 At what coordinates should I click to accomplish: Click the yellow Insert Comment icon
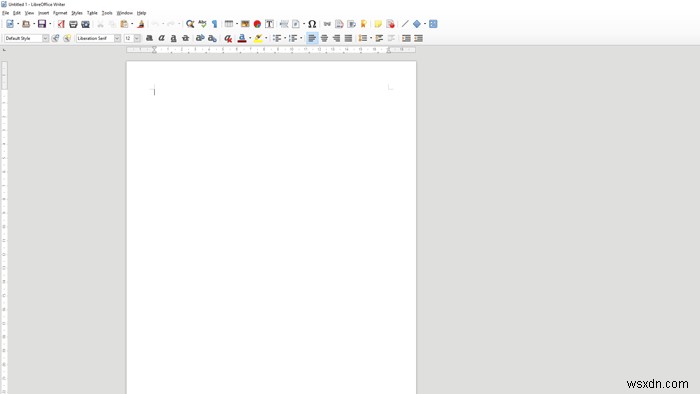[x=378, y=24]
